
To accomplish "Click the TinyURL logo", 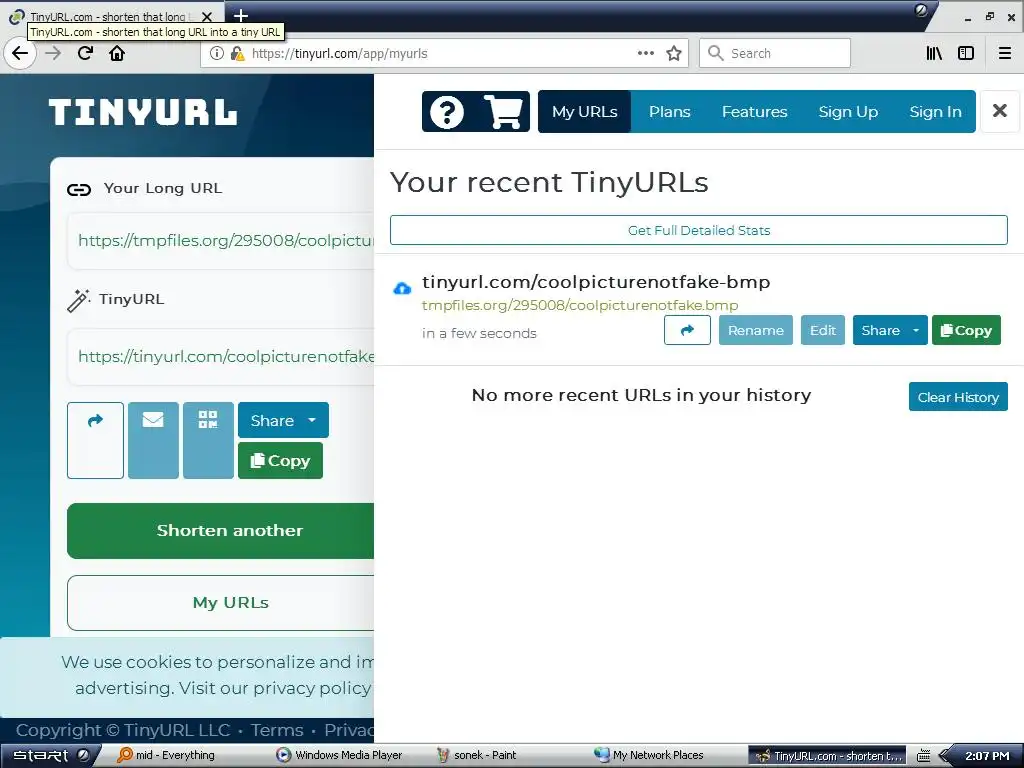I will 143,112.
